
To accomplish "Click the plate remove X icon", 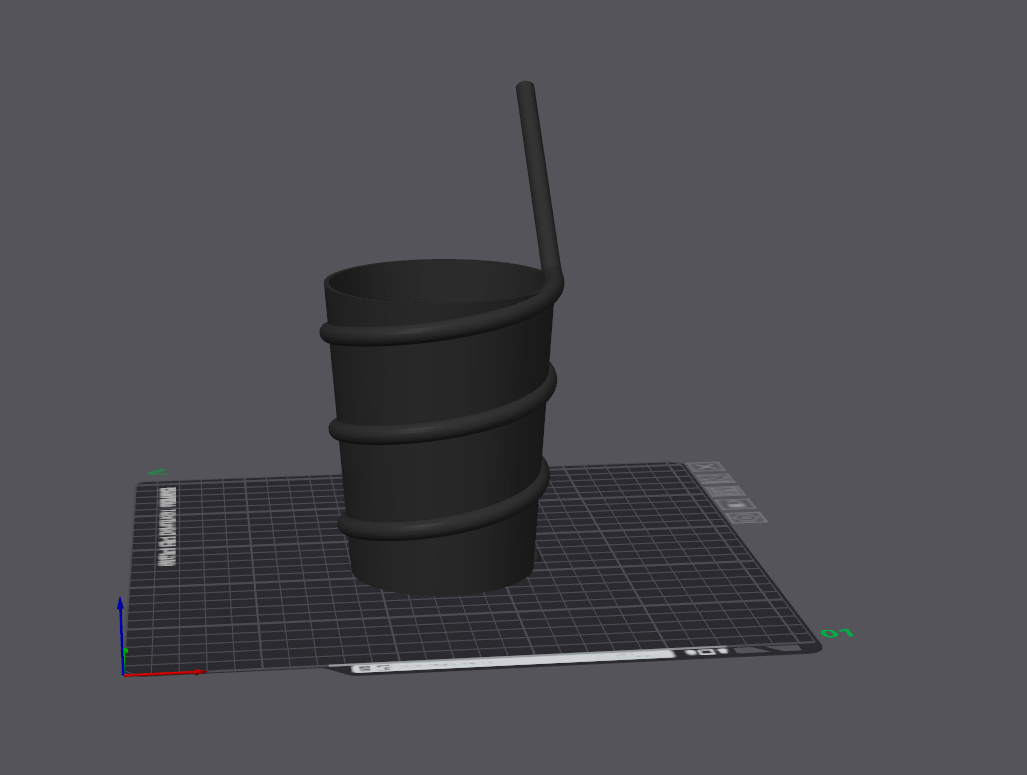I will 707,468.
